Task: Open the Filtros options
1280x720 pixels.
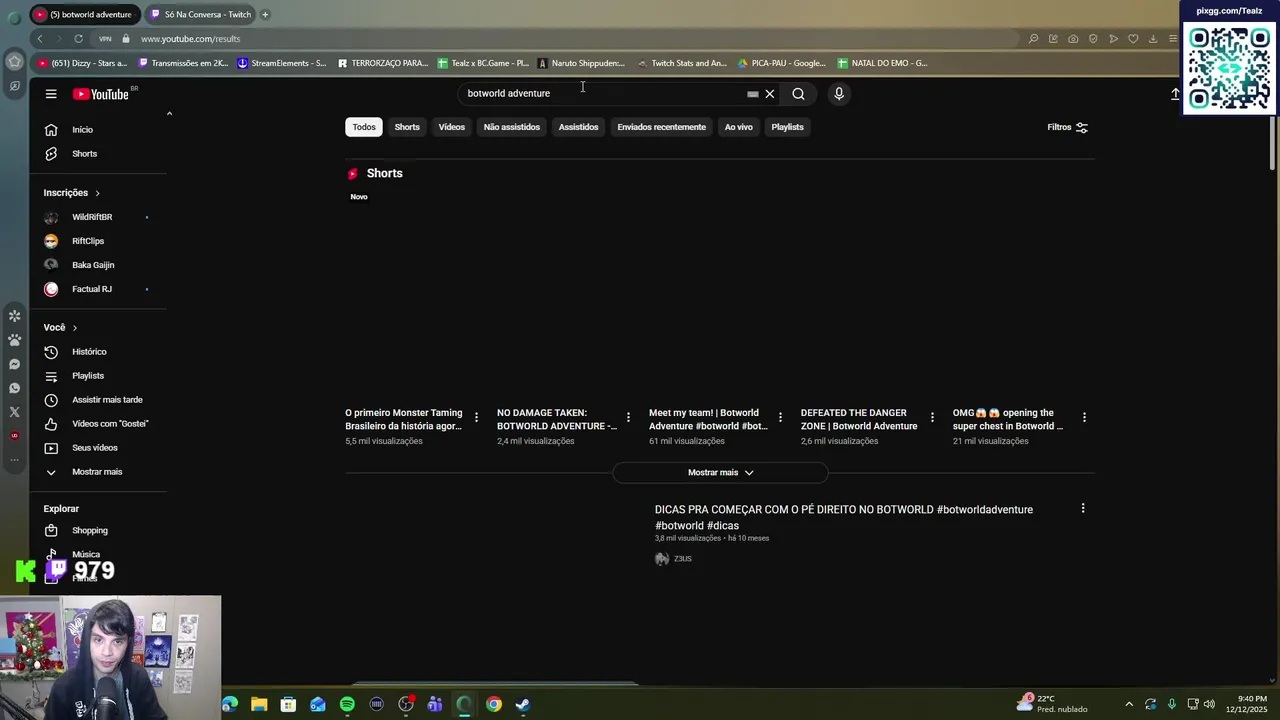Action: coord(1067,127)
